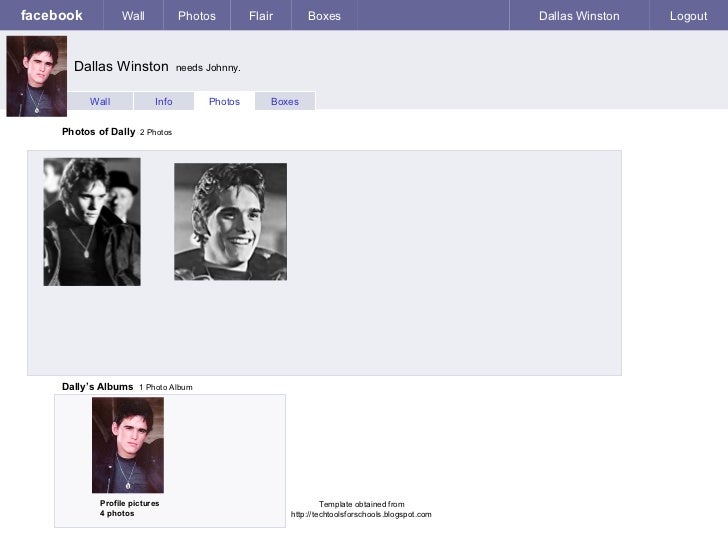Click Dallas Winston in the top bar
The height and width of the screenshot is (546, 728).
point(579,16)
